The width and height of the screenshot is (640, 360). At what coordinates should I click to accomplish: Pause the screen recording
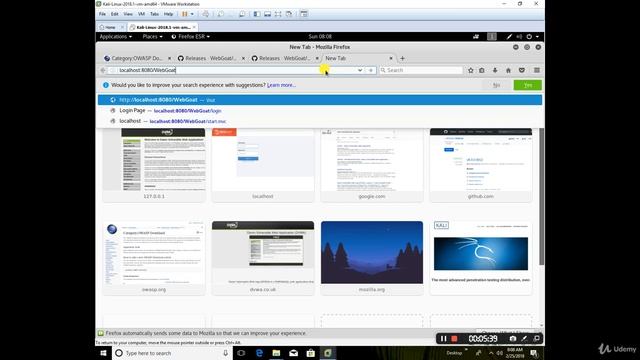[x=443, y=339]
